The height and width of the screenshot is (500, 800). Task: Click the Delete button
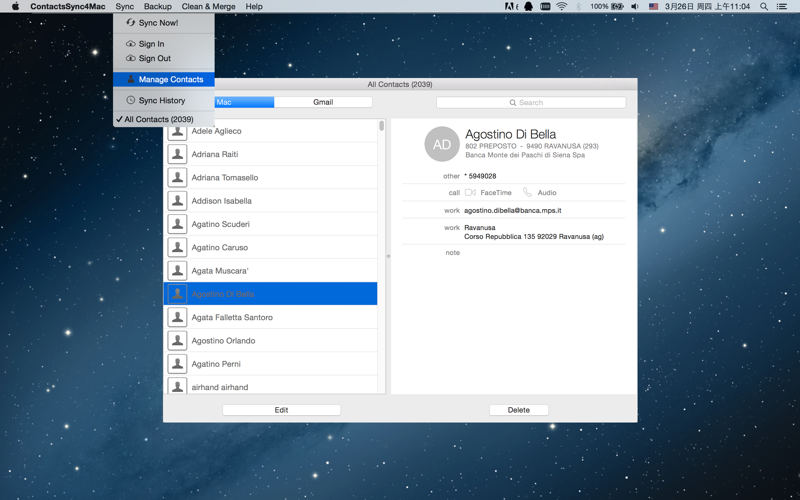(x=519, y=410)
